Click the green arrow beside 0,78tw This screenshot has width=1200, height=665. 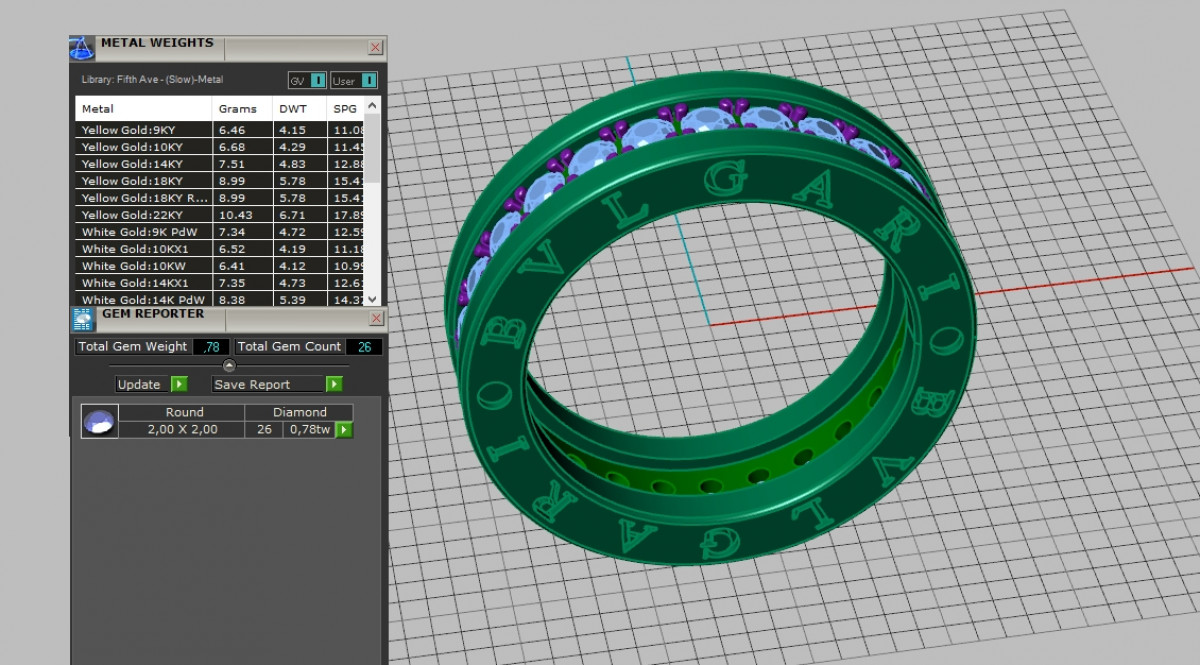(x=344, y=430)
